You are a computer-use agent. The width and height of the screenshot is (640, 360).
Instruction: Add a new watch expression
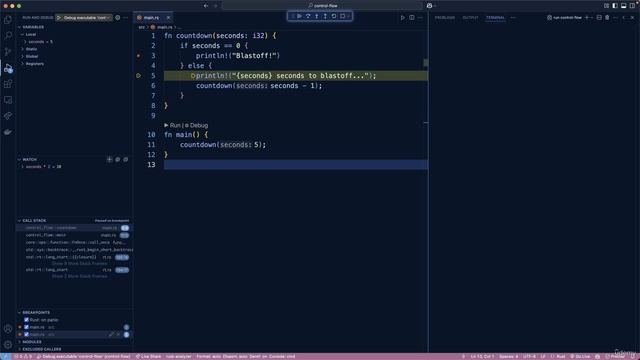coord(109,160)
